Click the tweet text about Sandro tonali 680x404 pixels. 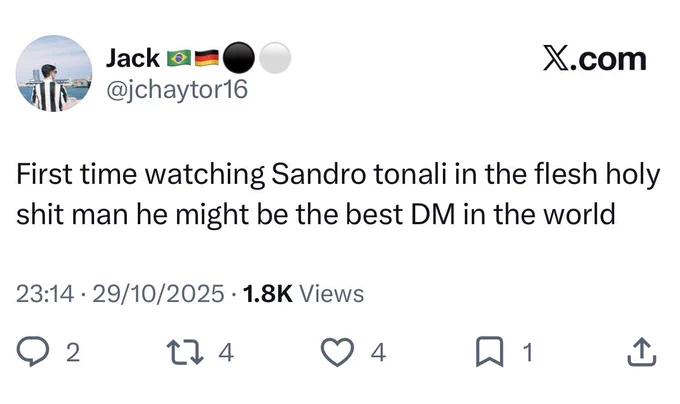(338, 194)
